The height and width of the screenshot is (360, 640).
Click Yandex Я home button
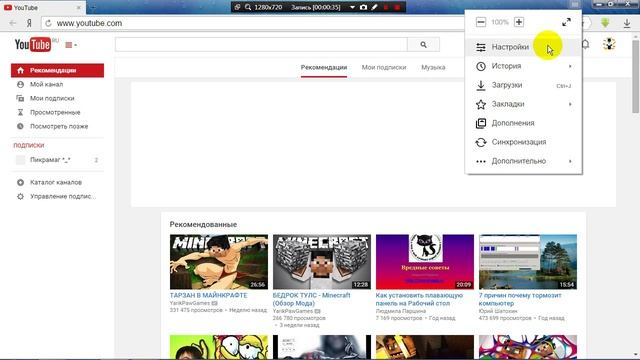(29, 23)
